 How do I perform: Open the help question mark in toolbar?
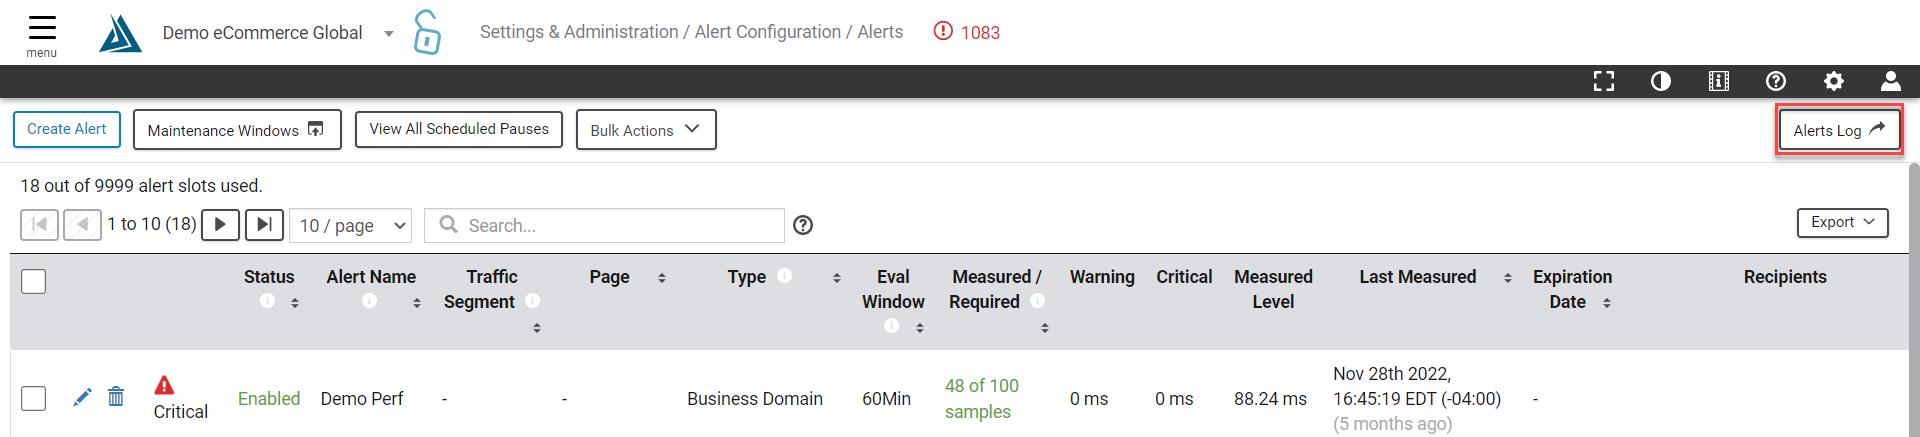1776,81
